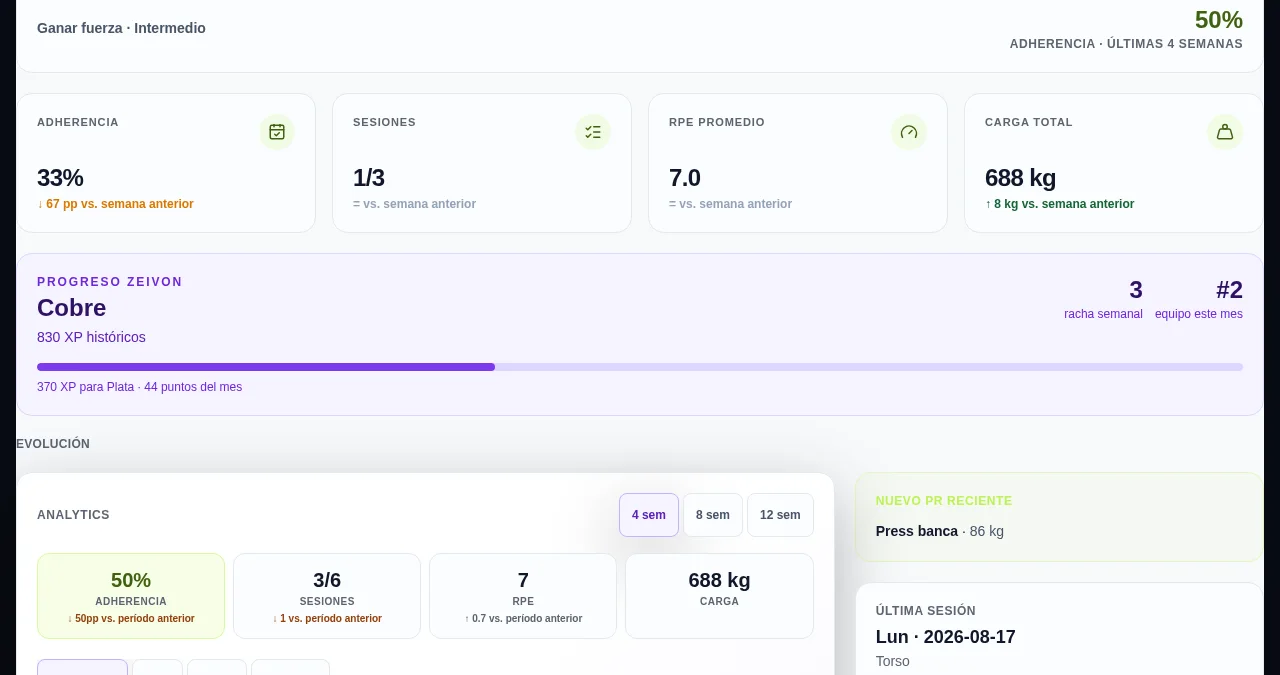Open the 3/6 Sesiones analytics tile
The image size is (1280, 675).
pos(327,596)
